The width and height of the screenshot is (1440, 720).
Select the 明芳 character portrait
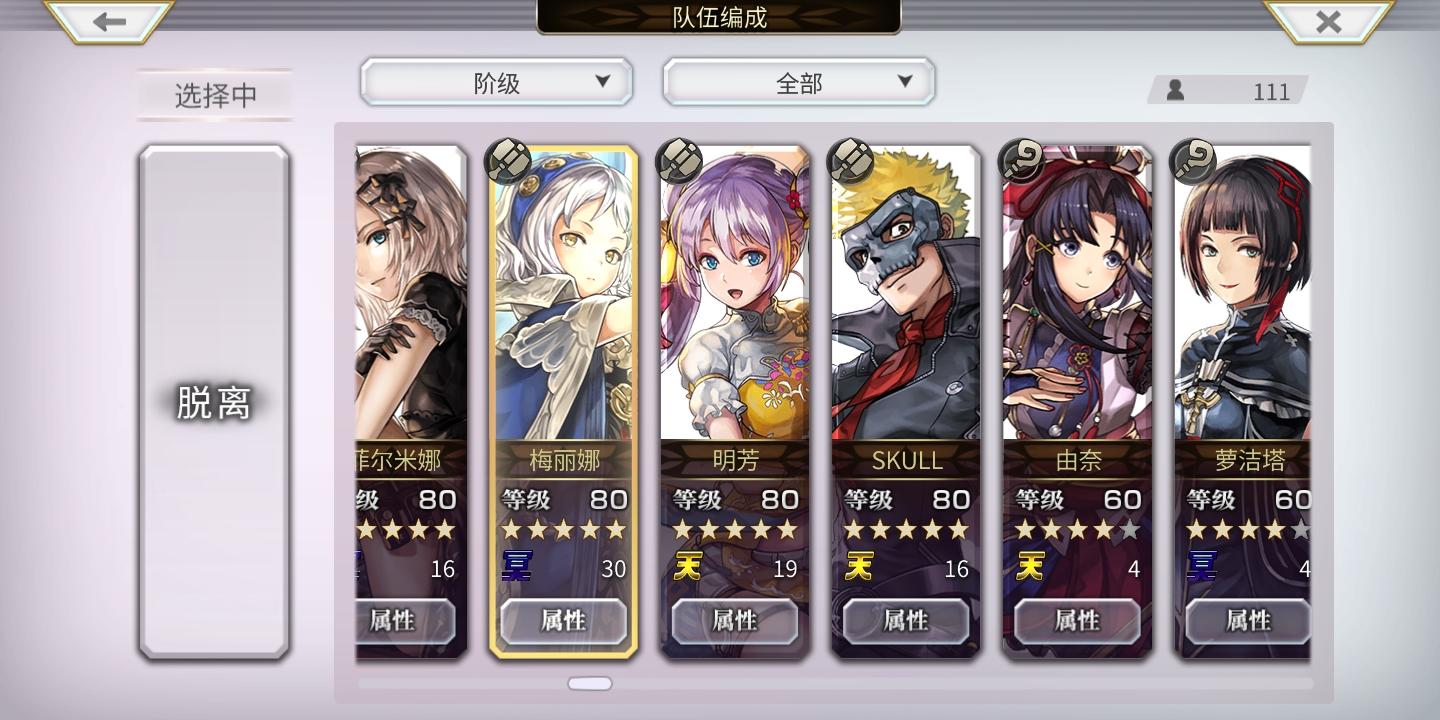(x=735, y=293)
